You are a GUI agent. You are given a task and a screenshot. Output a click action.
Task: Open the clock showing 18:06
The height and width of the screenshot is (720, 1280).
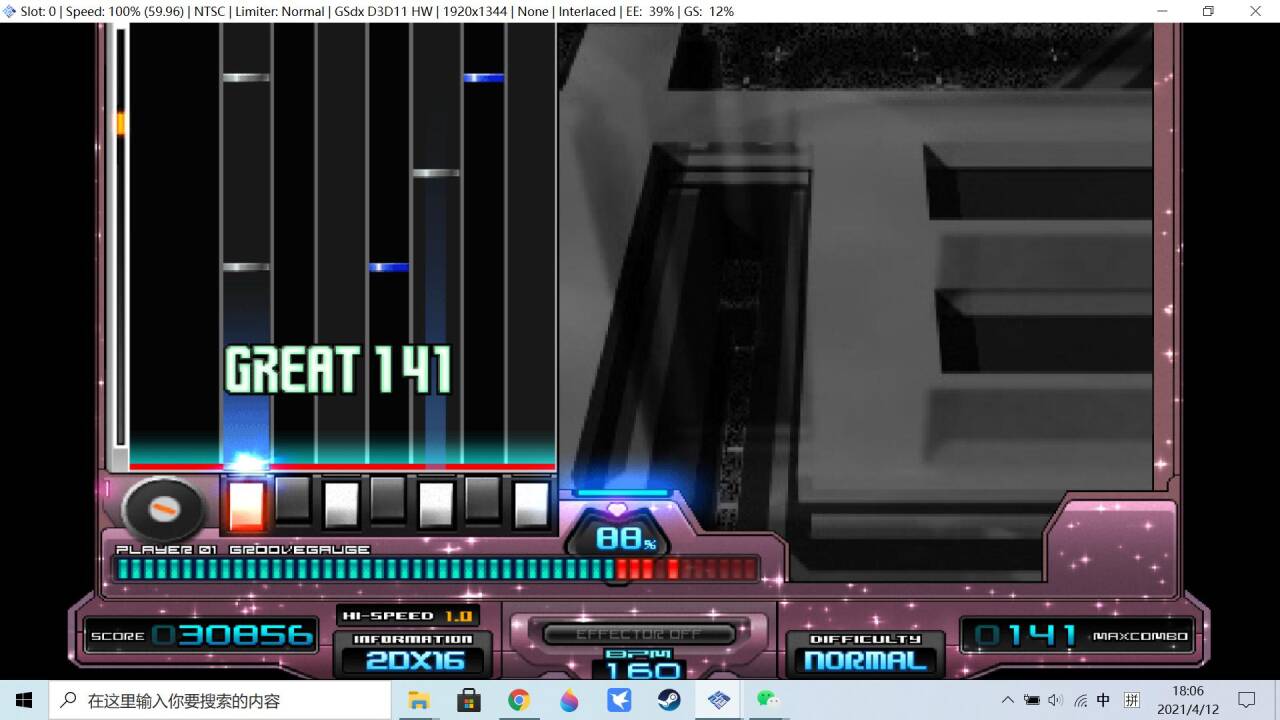1187,700
